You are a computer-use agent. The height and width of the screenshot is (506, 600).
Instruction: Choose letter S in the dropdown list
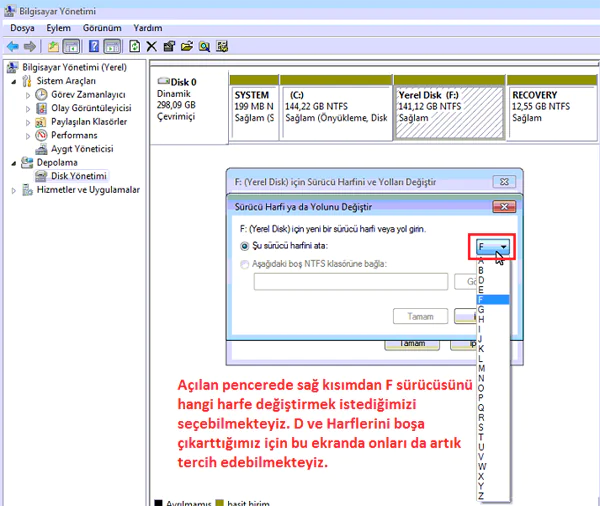coord(493,427)
